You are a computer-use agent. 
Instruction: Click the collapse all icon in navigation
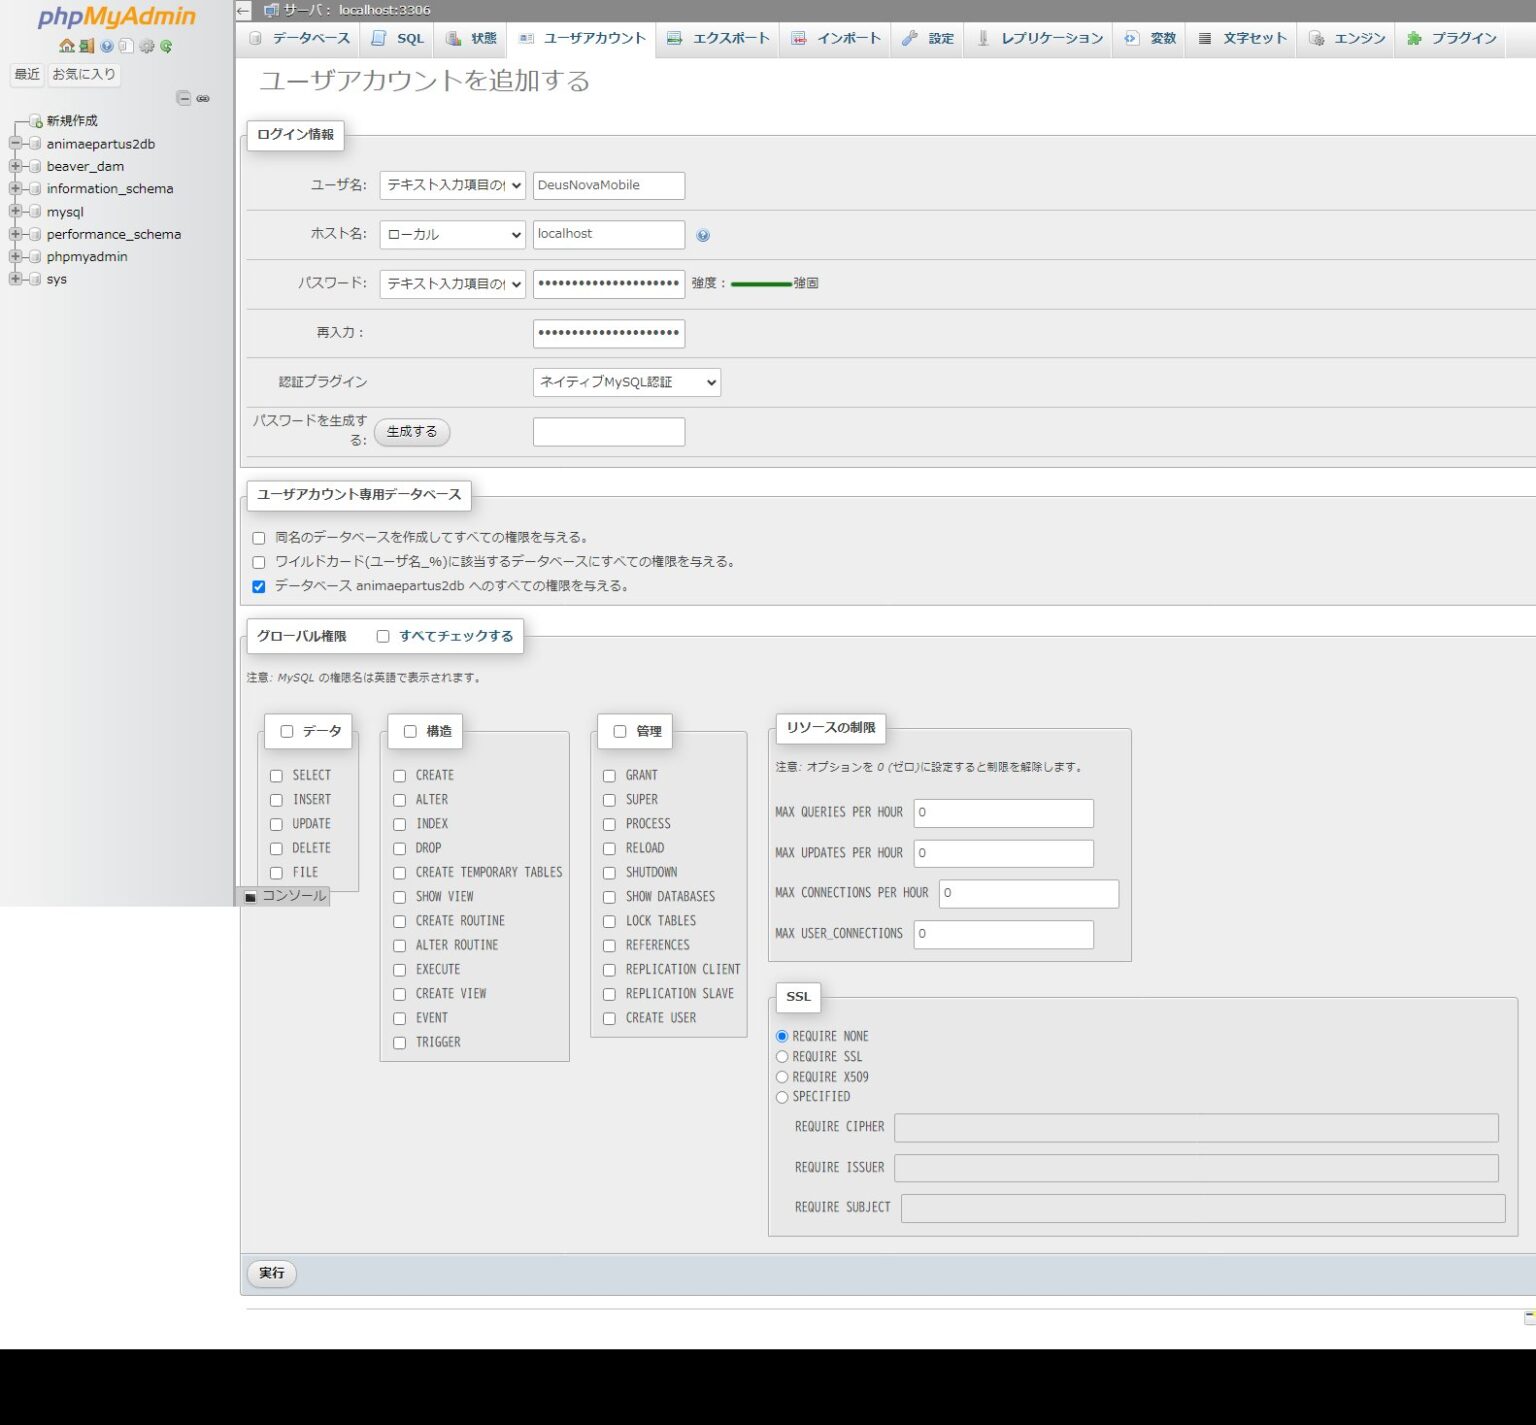click(183, 98)
